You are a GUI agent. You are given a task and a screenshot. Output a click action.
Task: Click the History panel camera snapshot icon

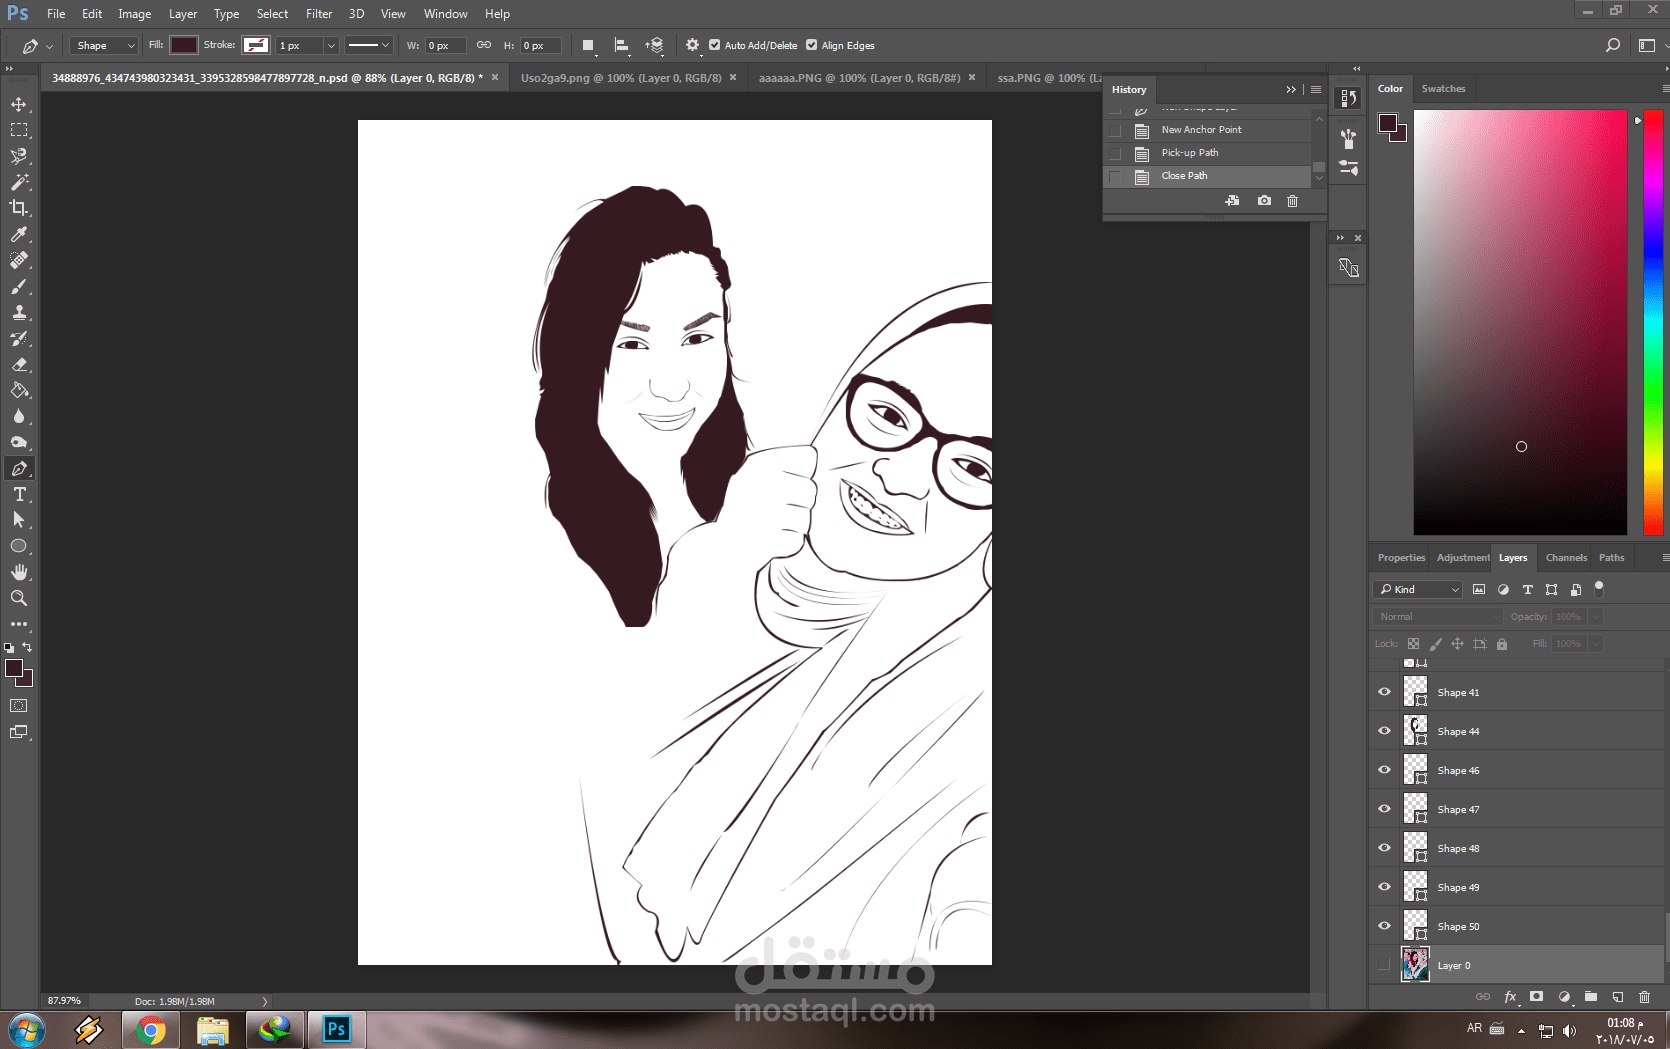tap(1264, 201)
